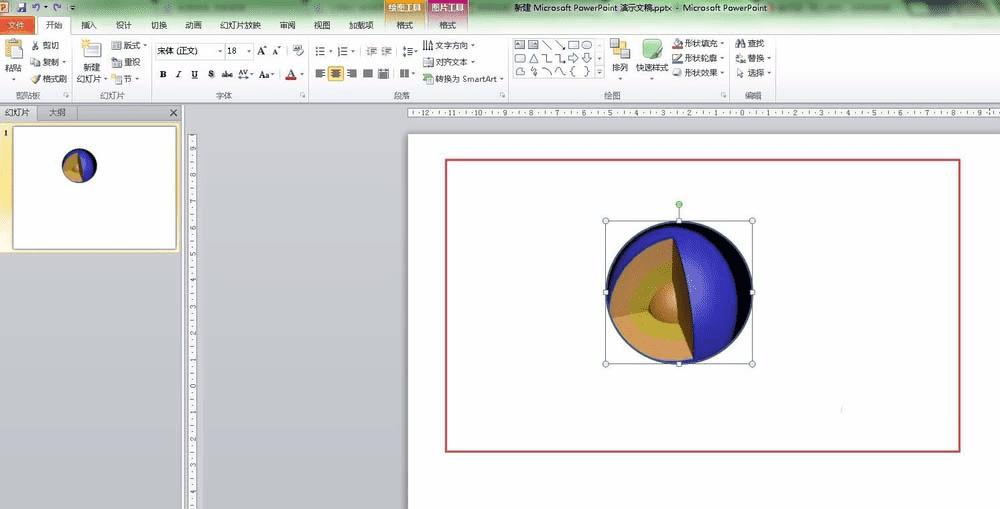
Task: Open the 视图 (View) tab
Action: tap(322, 26)
